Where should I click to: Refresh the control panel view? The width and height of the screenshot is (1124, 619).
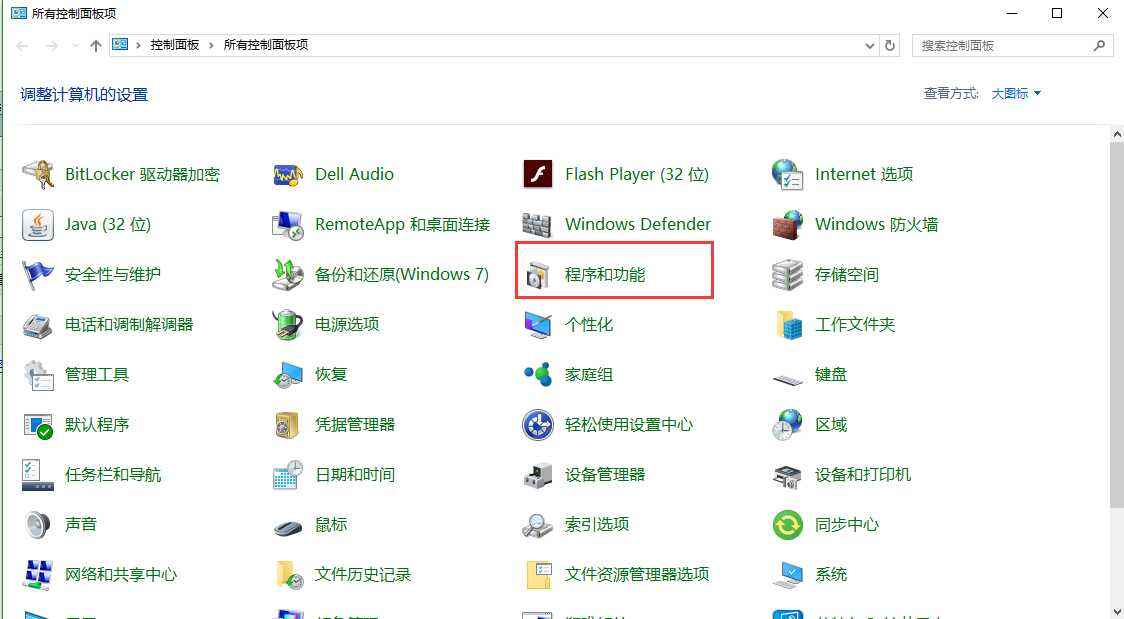(x=890, y=45)
